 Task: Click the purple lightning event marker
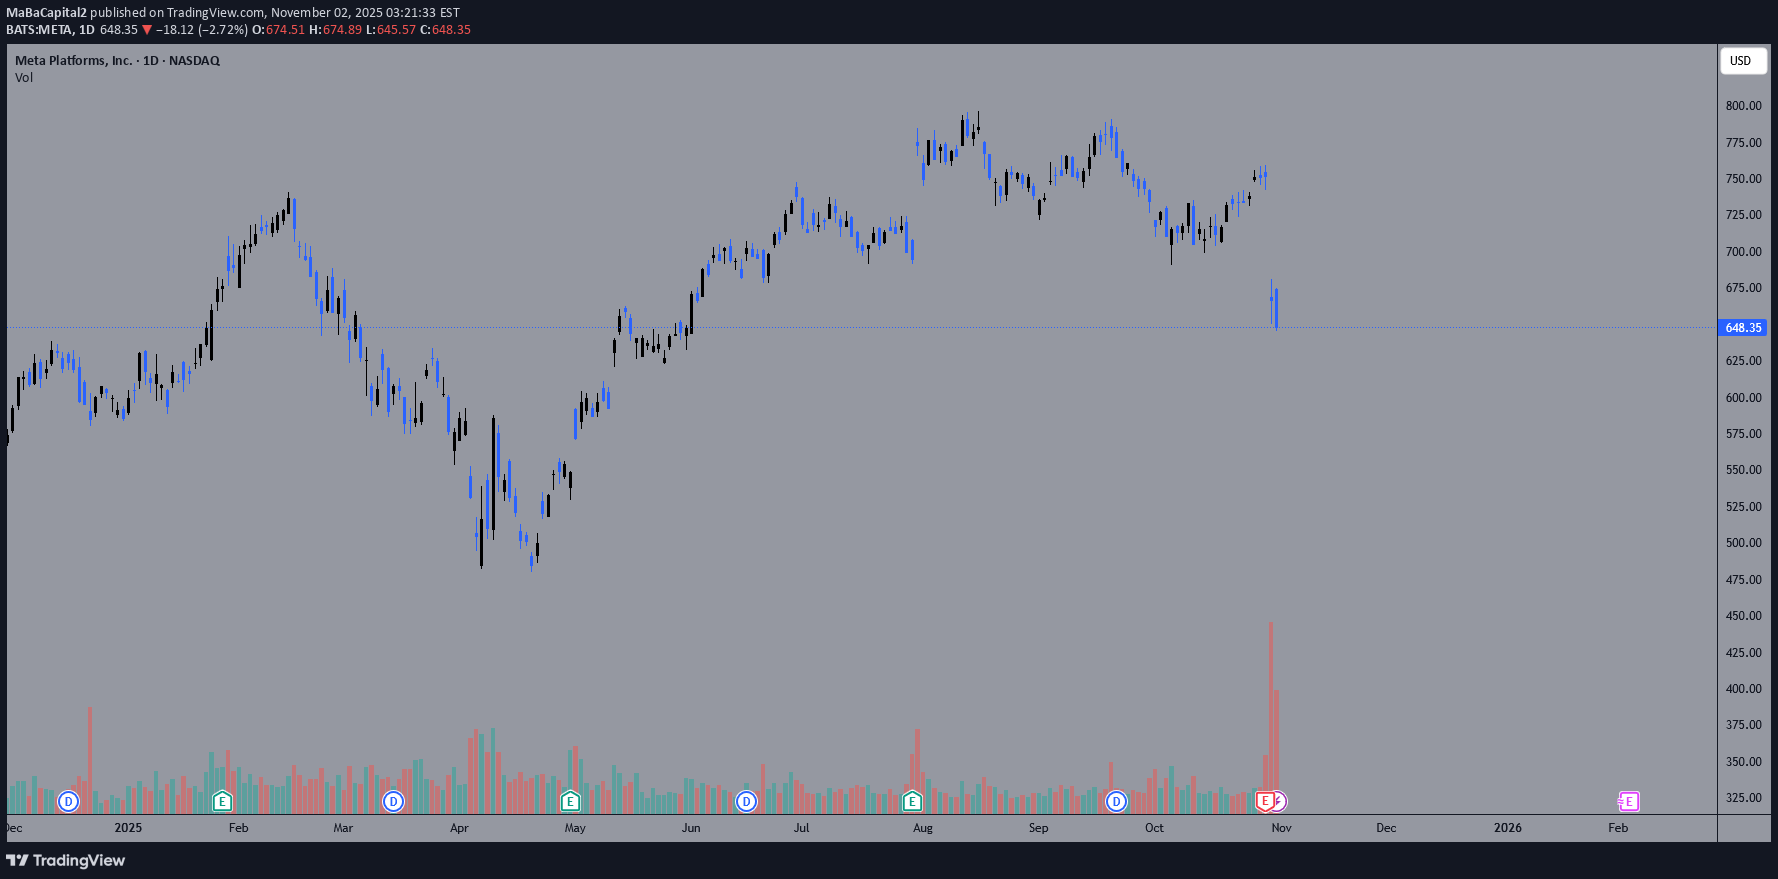1279,801
